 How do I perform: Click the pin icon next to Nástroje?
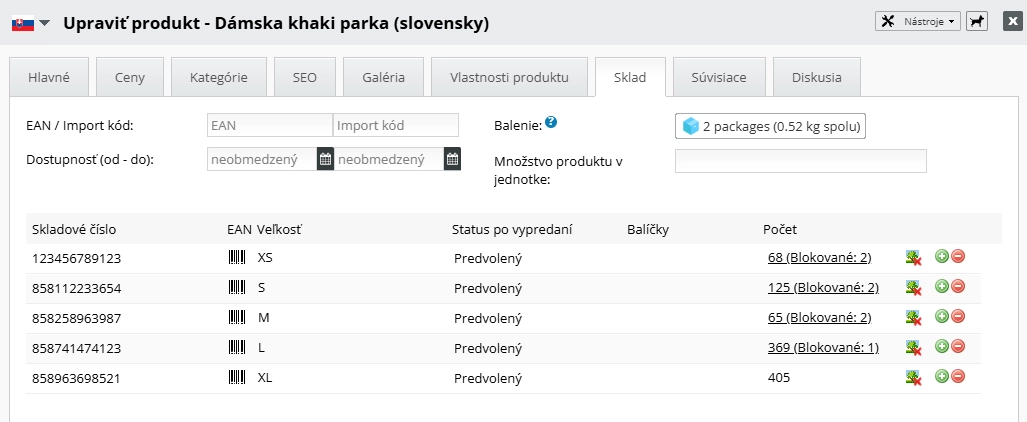[976, 20]
